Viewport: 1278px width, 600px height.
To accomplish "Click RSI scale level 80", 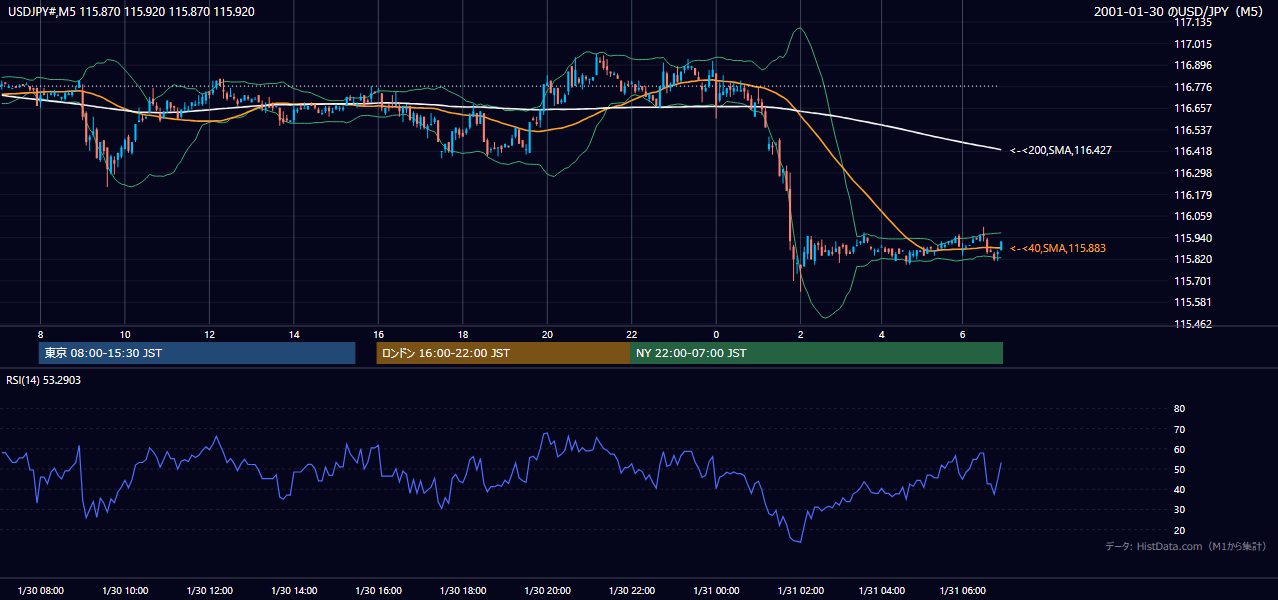I will 1179,409.
